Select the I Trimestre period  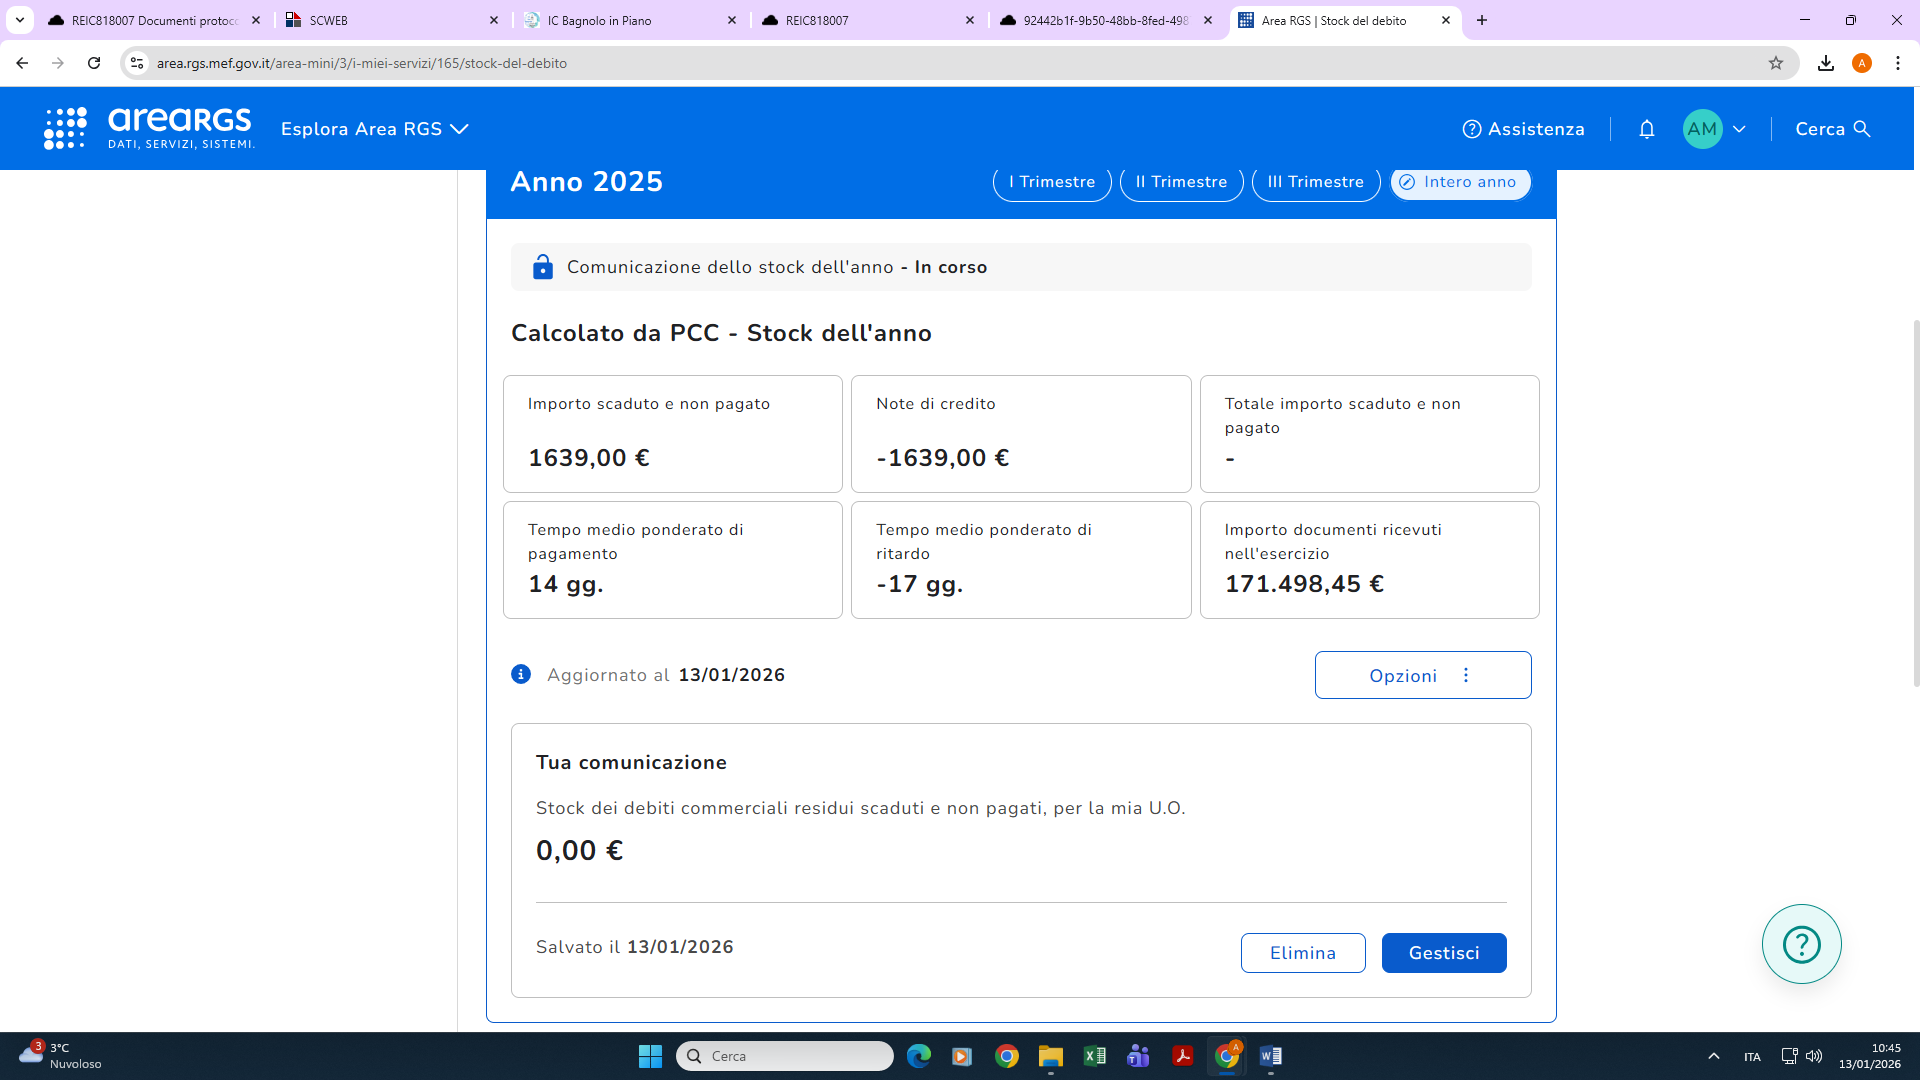tap(1051, 182)
